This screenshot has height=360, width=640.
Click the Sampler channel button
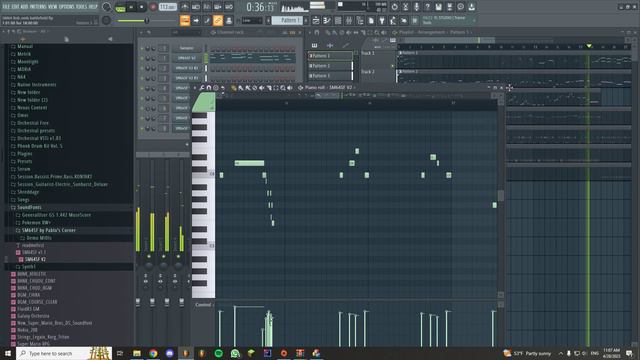pyautogui.click(x=187, y=48)
